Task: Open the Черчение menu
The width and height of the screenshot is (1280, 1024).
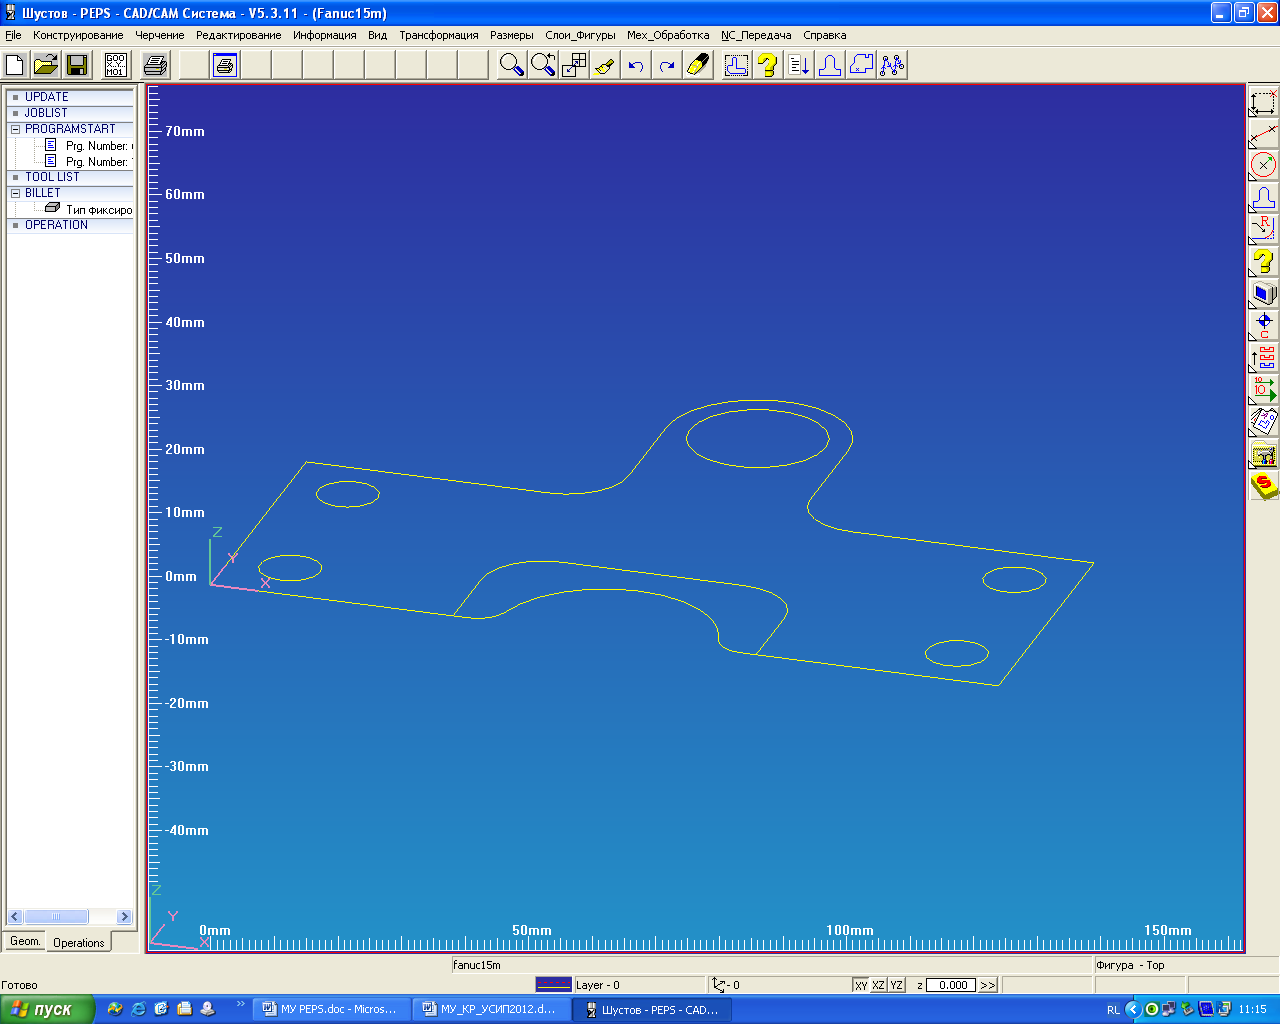Action: pyautogui.click(x=160, y=35)
